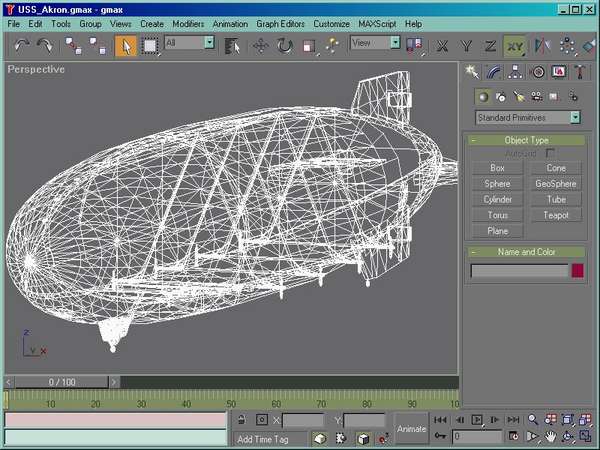The image size is (600, 450).
Task: Click the Undo arrow in the toolbar
Action: [x=22, y=45]
